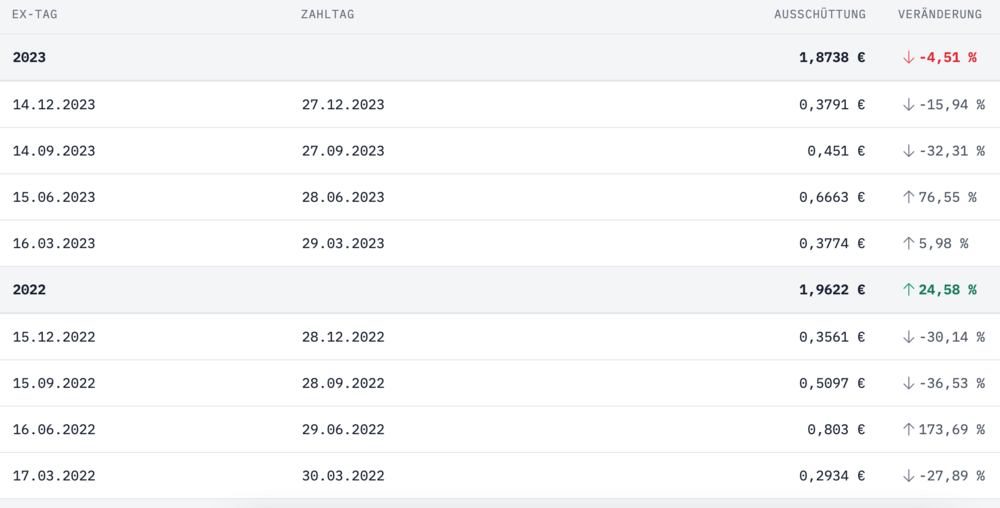Collapse the 2023 year group row
This screenshot has width=1000, height=508.
[29, 58]
